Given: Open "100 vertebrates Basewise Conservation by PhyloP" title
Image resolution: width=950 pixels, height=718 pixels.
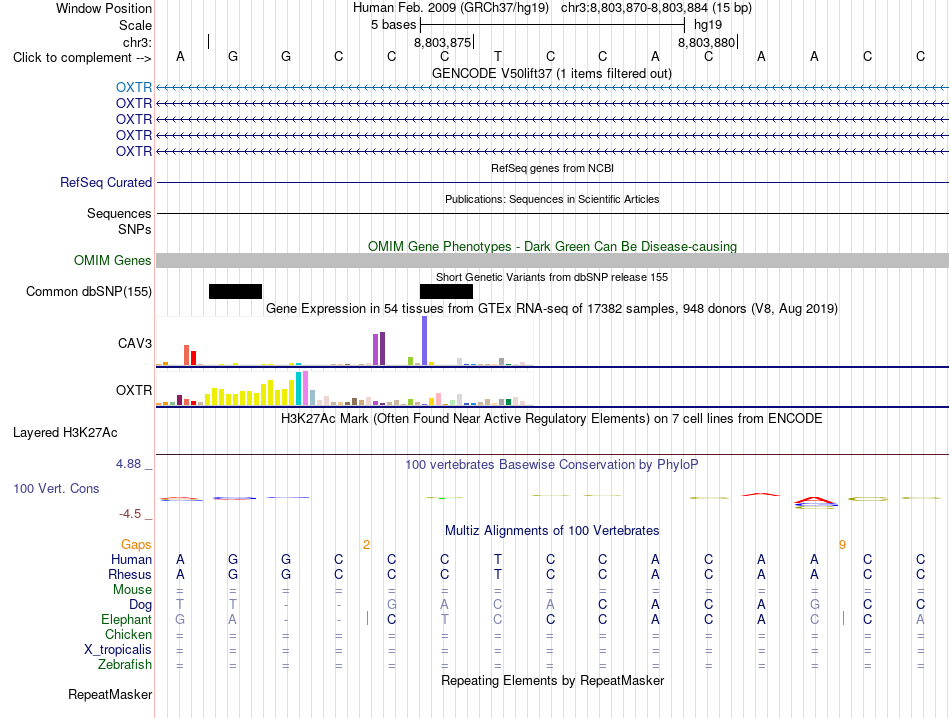Looking at the screenshot, I should click(x=552, y=465).
